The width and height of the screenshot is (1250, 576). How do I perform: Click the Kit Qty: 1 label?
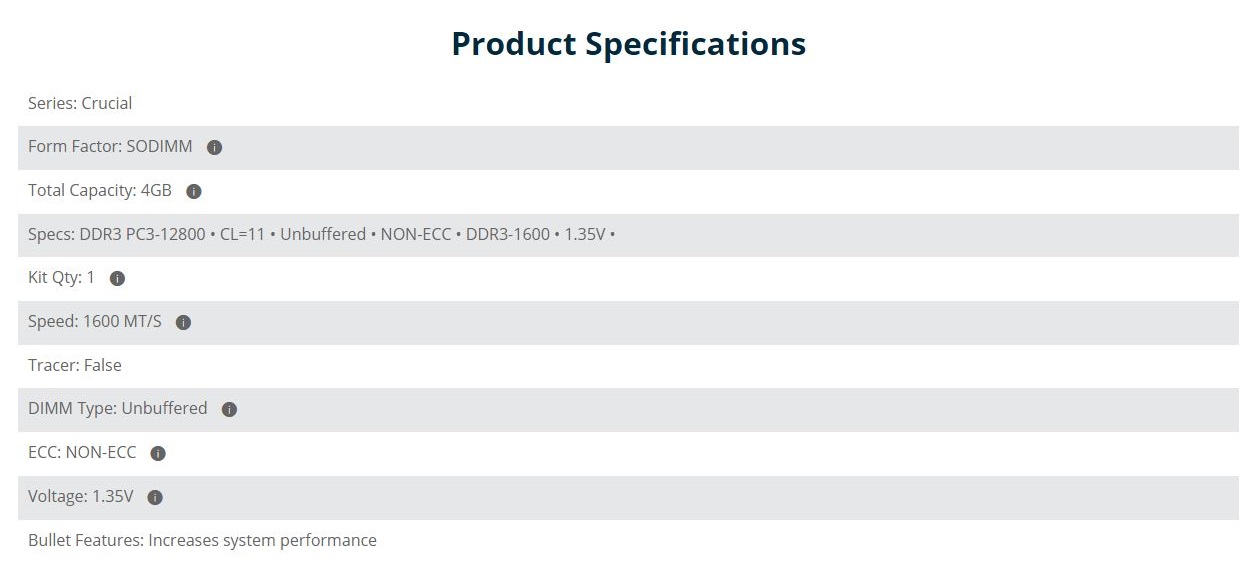[61, 277]
